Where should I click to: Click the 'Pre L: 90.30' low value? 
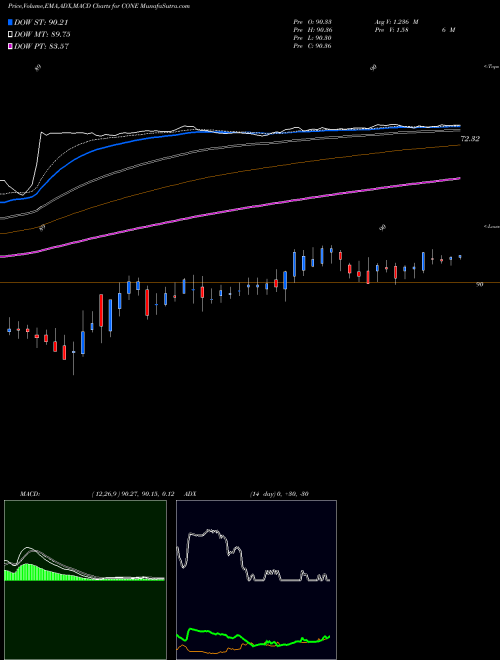point(312,38)
